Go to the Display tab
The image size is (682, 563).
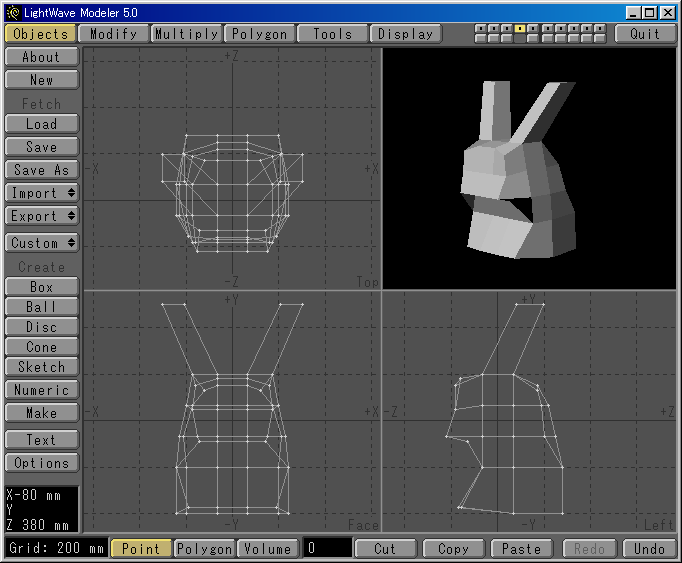pos(406,33)
